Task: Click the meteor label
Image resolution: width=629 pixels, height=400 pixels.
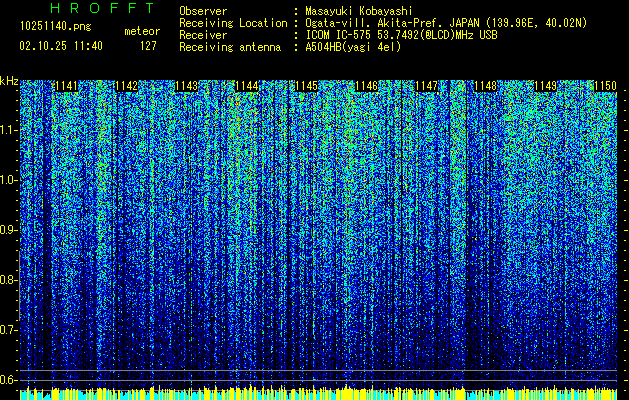Action: [x=142, y=31]
